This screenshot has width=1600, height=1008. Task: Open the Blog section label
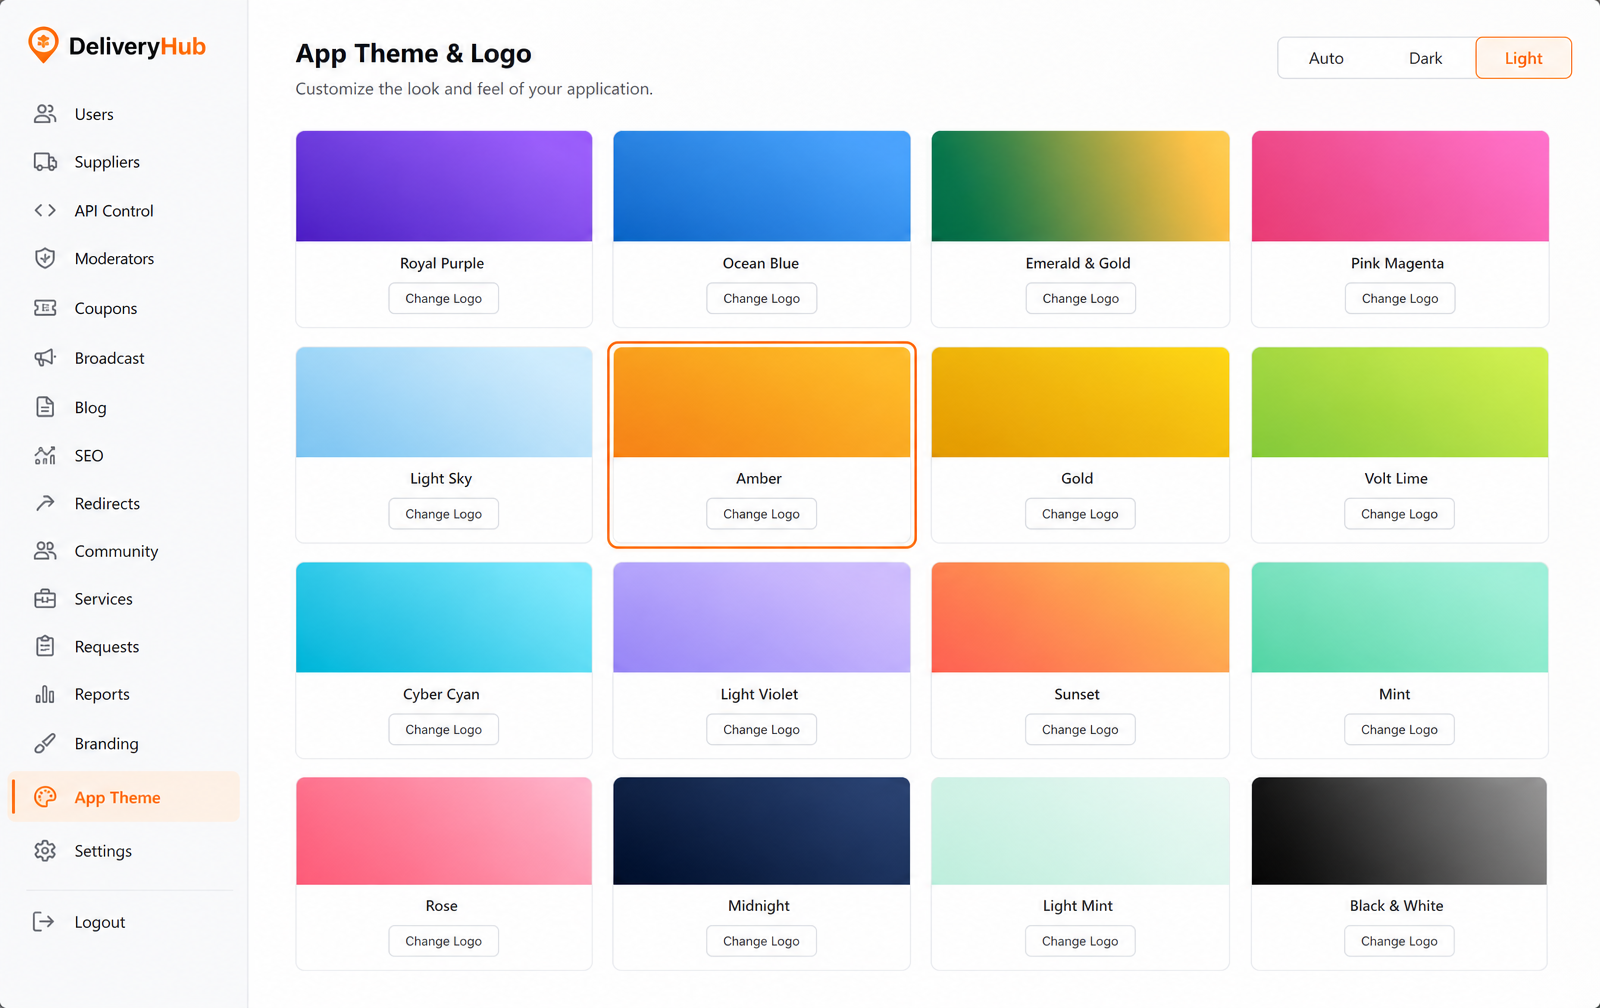90,408
